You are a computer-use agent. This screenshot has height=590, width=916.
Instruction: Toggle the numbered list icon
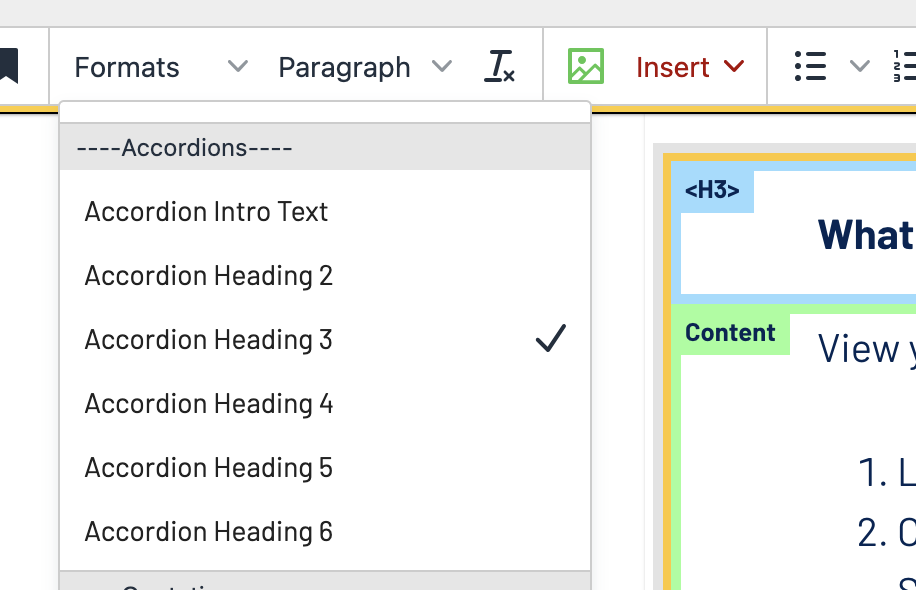903,67
